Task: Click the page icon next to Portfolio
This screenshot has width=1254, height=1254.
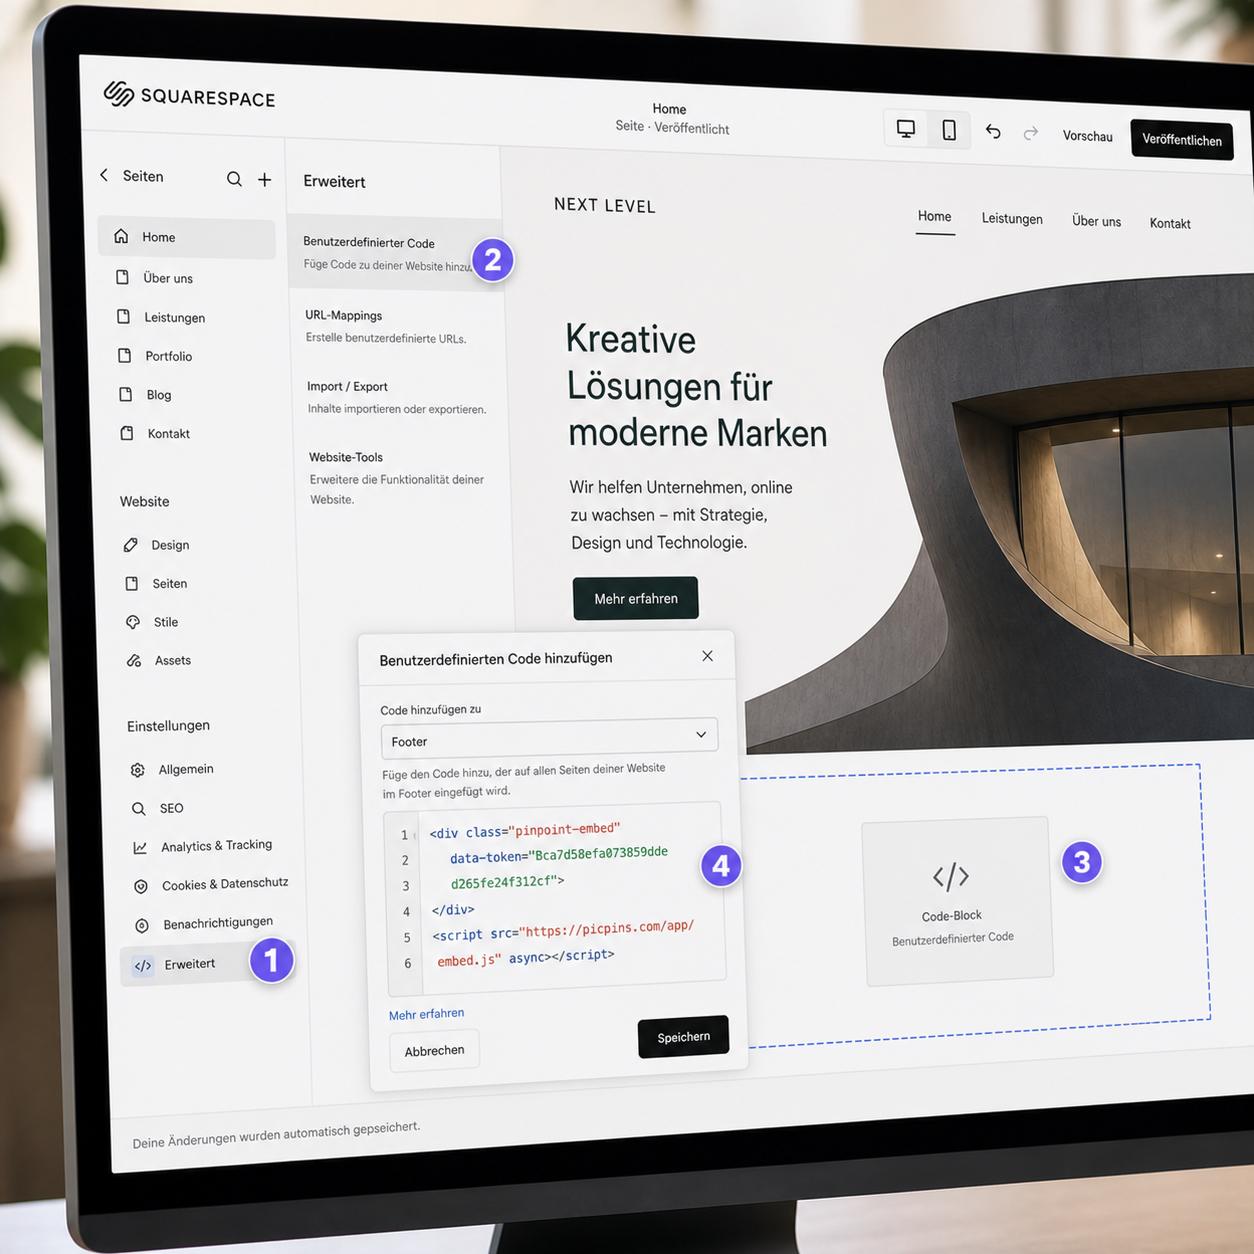Action: click(124, 355)
